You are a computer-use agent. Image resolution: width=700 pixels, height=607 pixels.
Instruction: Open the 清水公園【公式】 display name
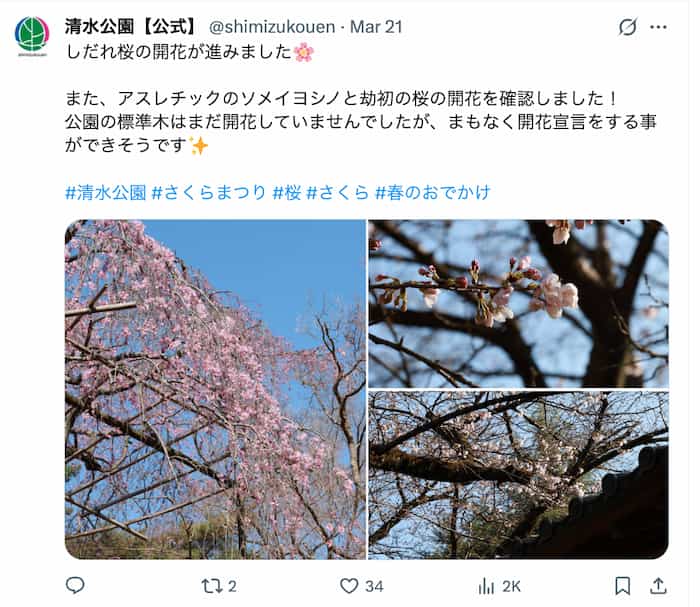pyautogui.click(x=131, y=27)
